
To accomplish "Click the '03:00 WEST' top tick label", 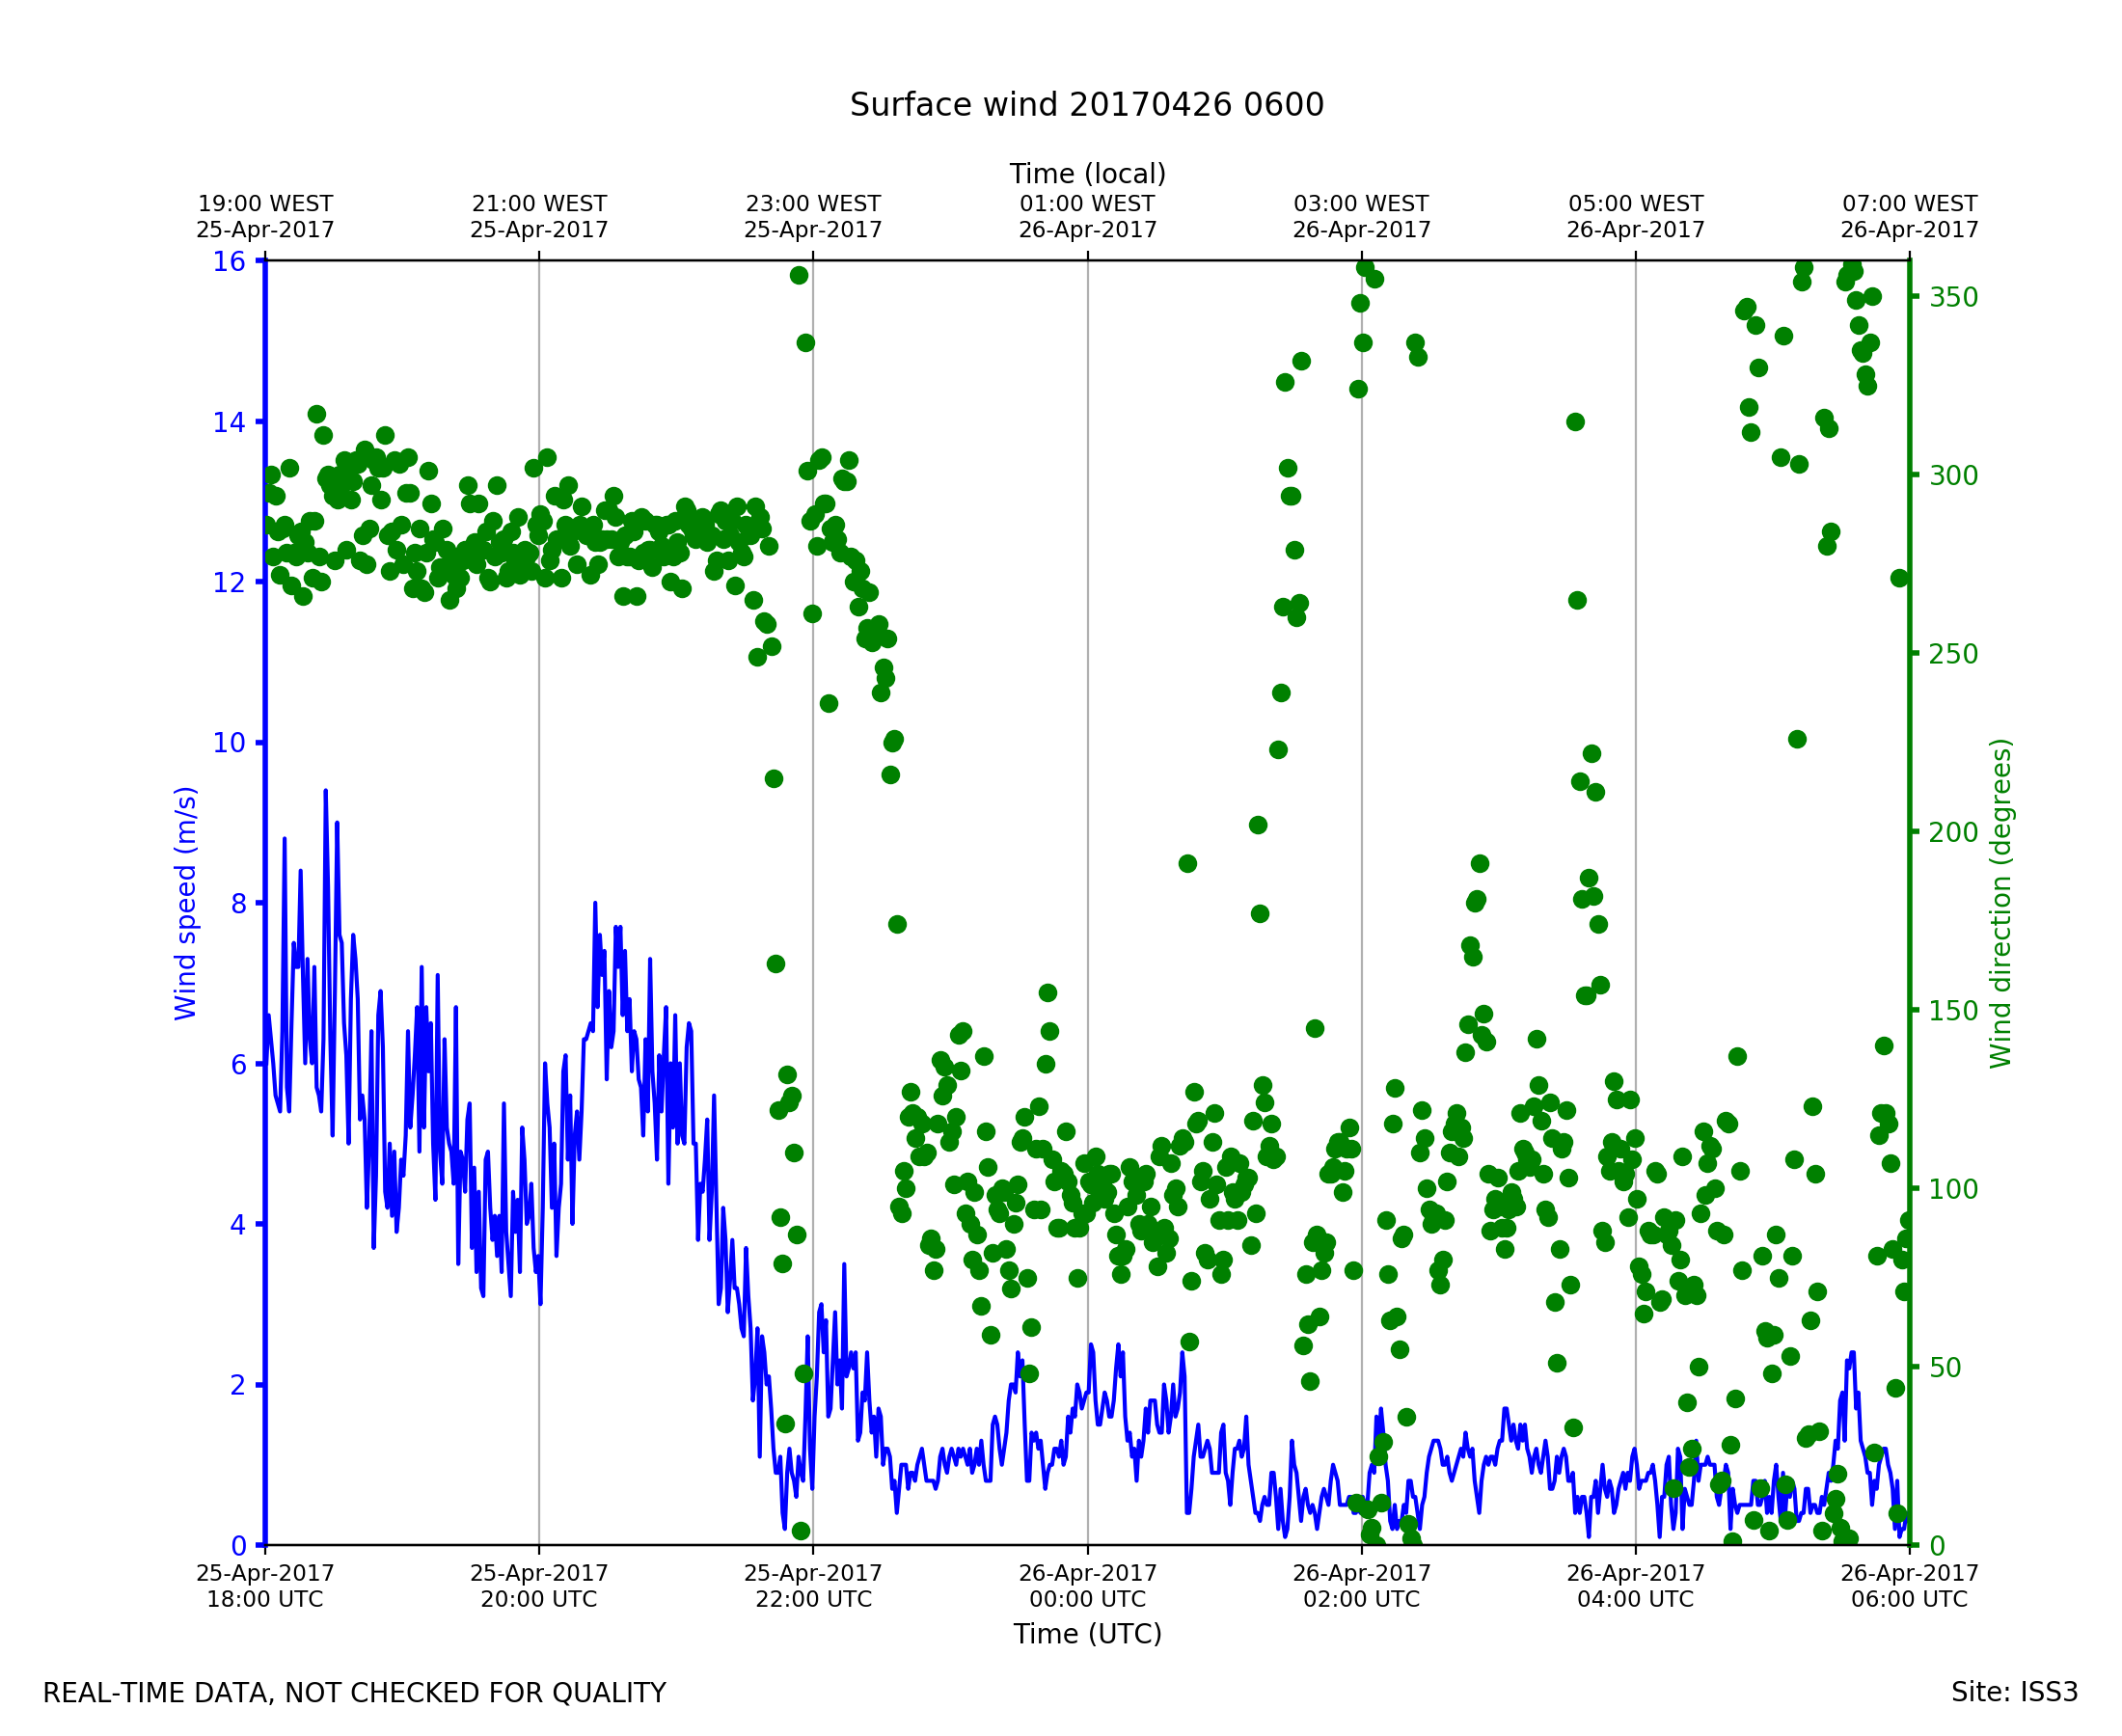I will coord(1361,204).
